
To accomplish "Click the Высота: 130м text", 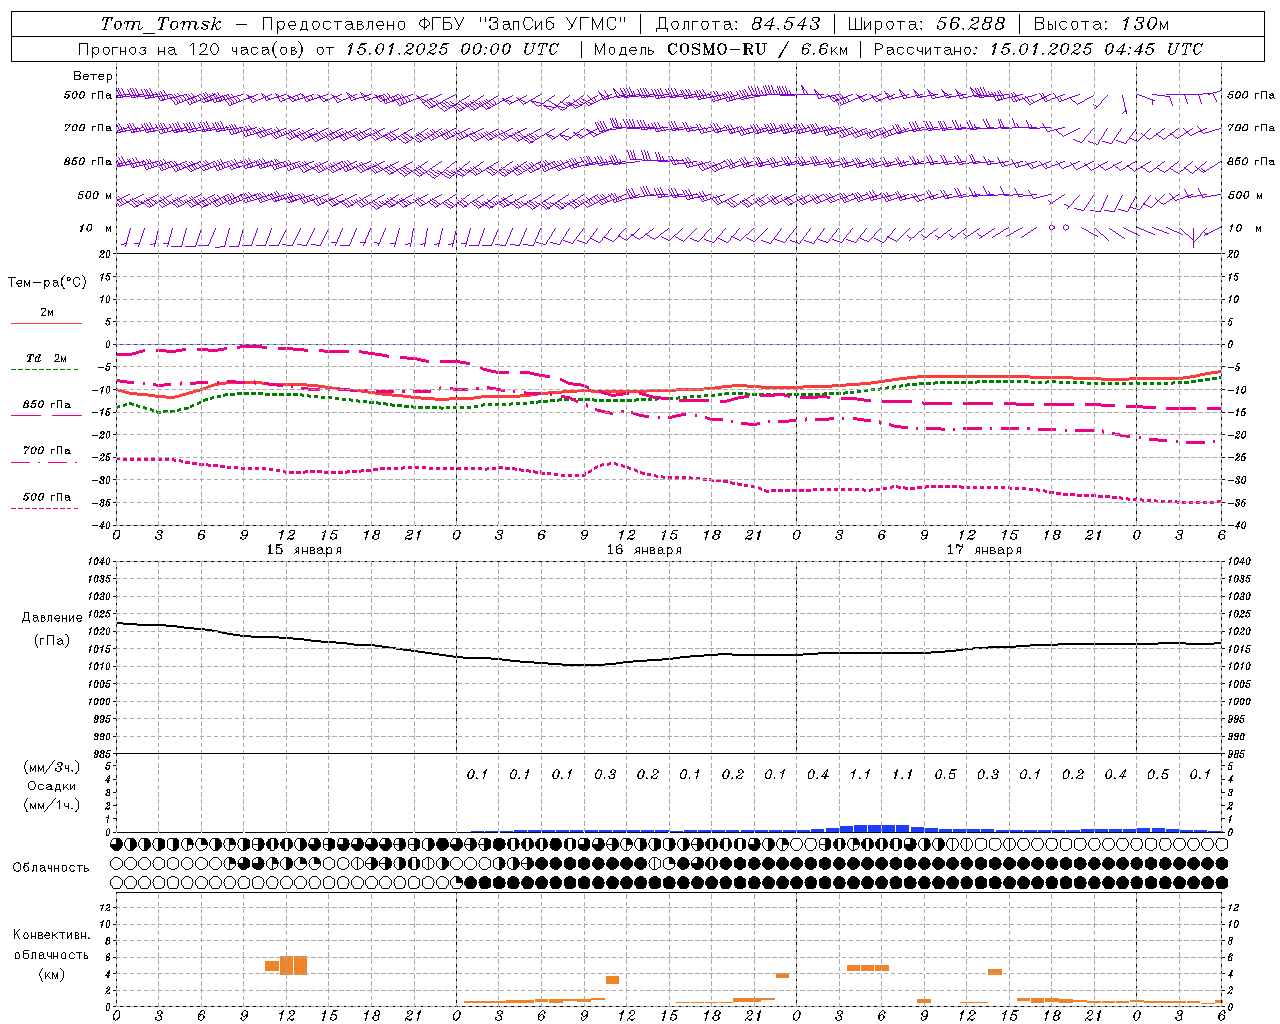I will [1101, 24].
